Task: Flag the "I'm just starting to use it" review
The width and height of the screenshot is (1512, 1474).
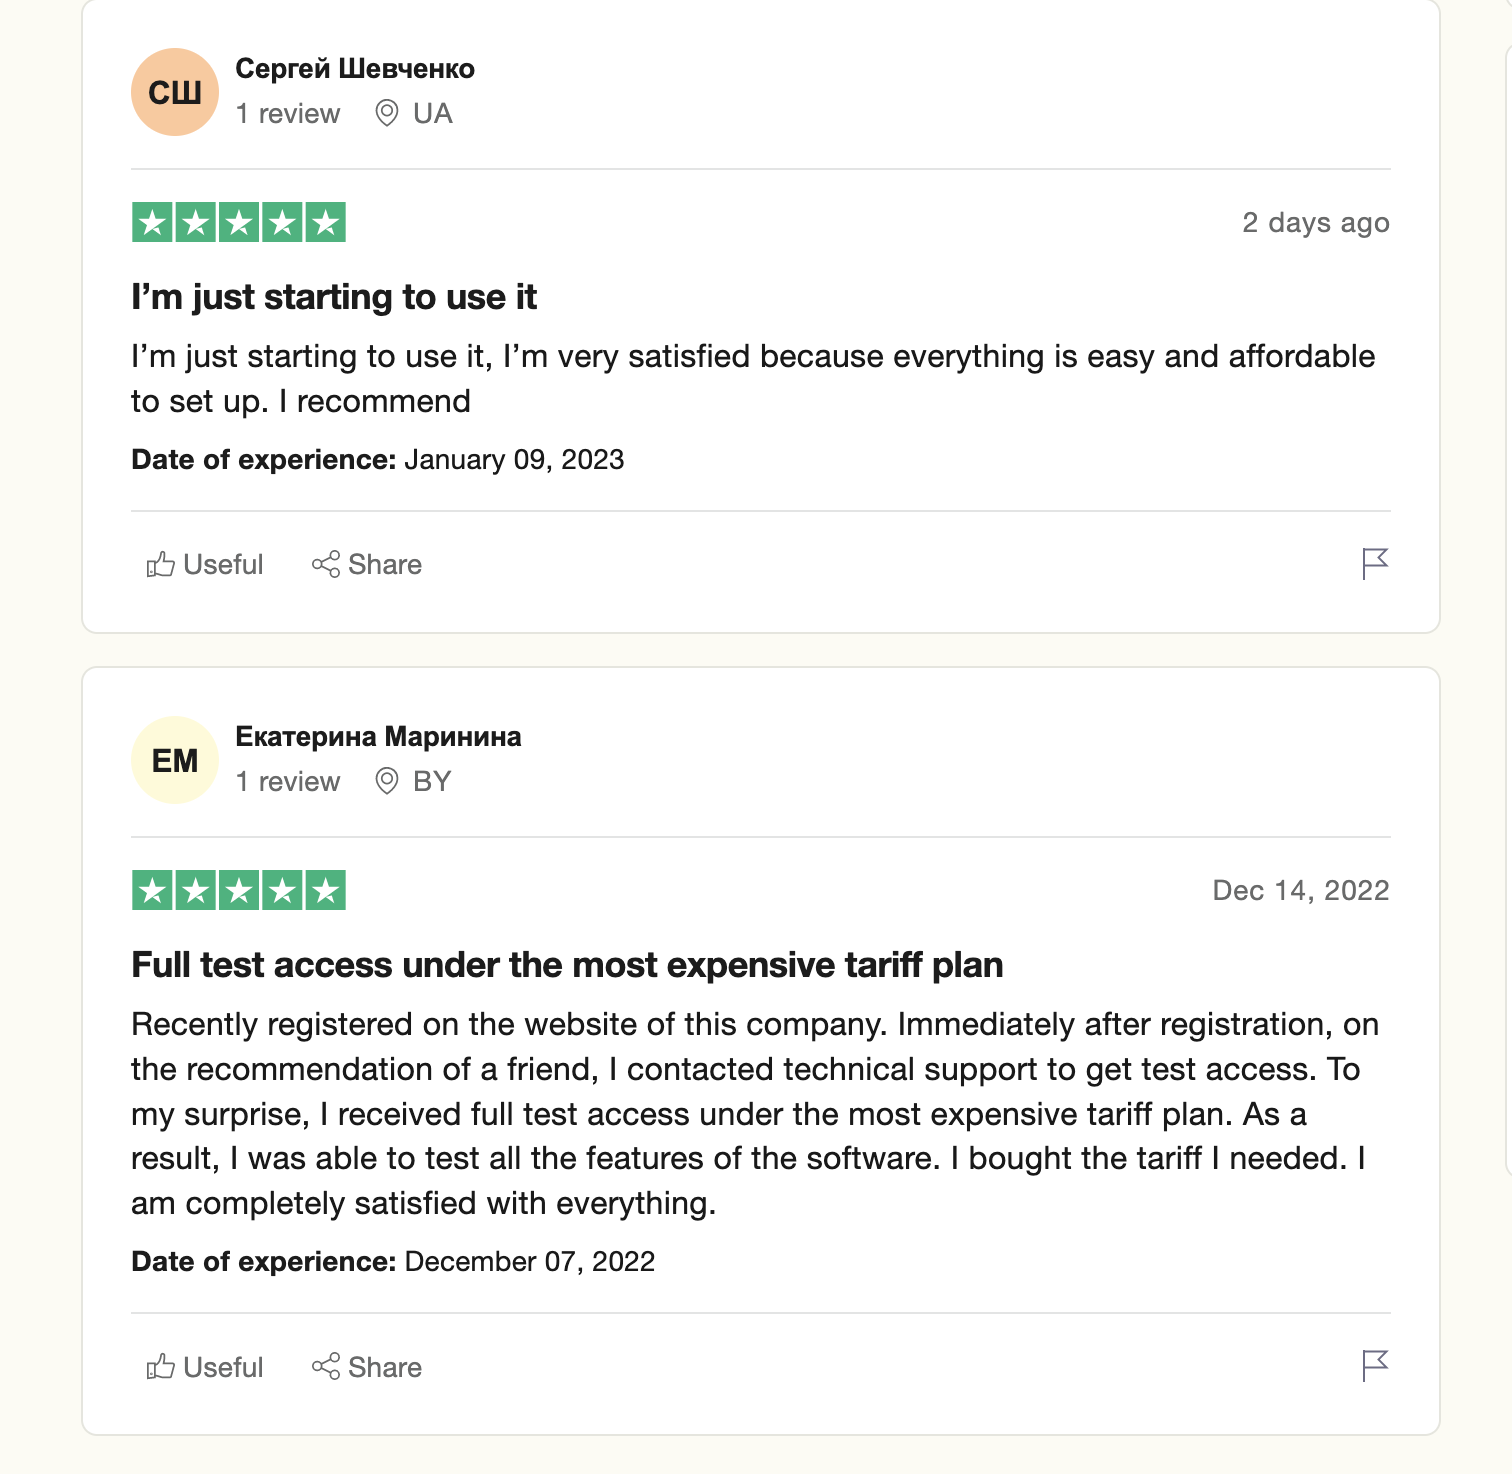Action: click(x=1375, y=564)
